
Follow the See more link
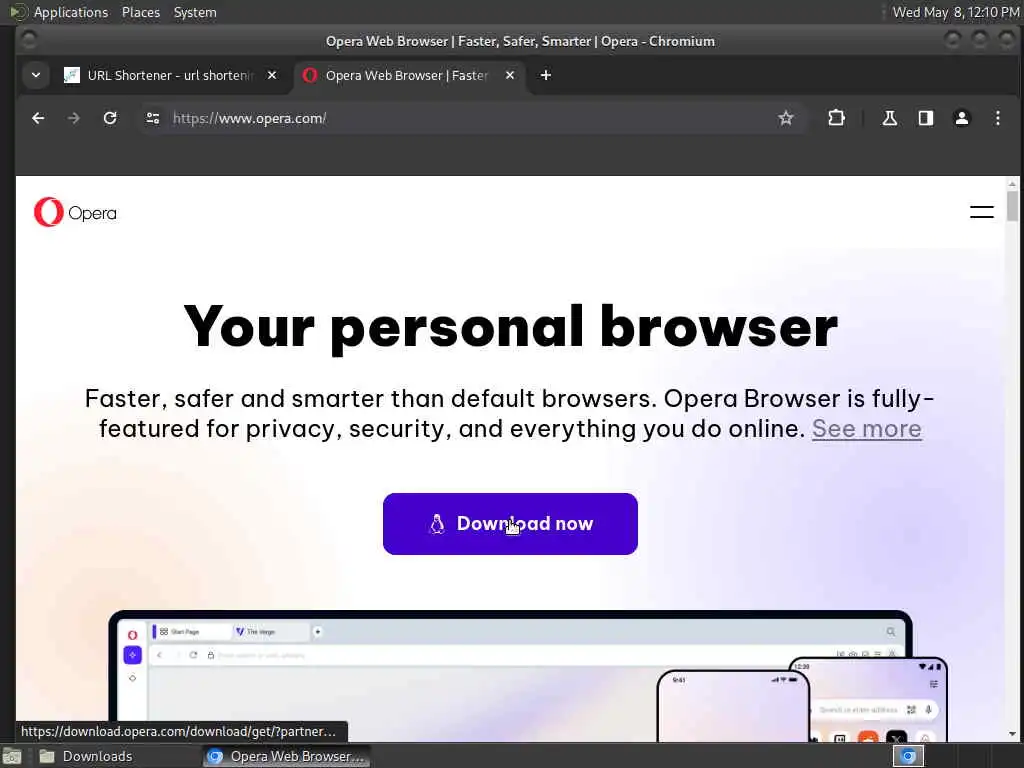point(867,429)
